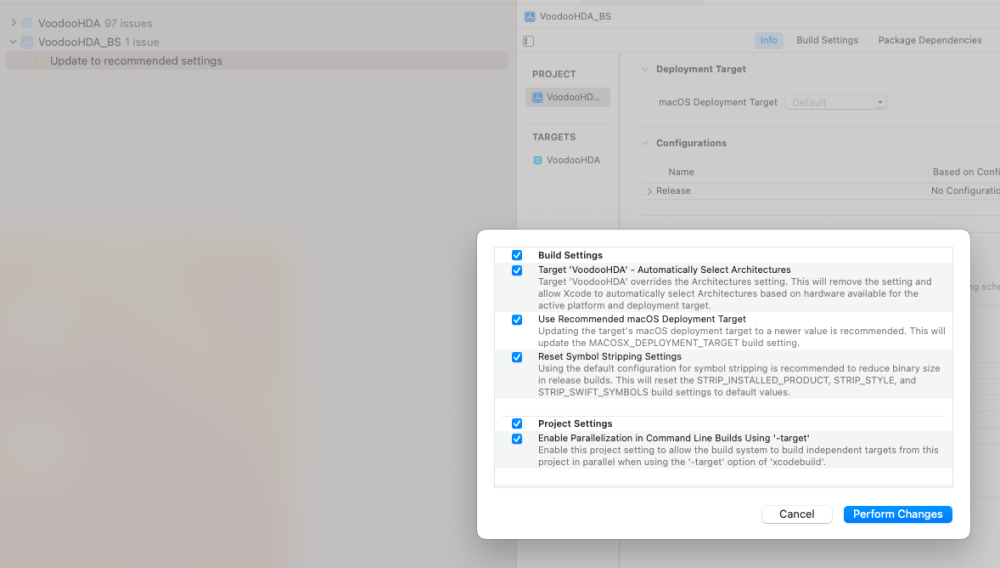Click the macOS Deployment Target label
Image resolution: width=1000 pixels, height=568 pixels.
click(717, 102)
